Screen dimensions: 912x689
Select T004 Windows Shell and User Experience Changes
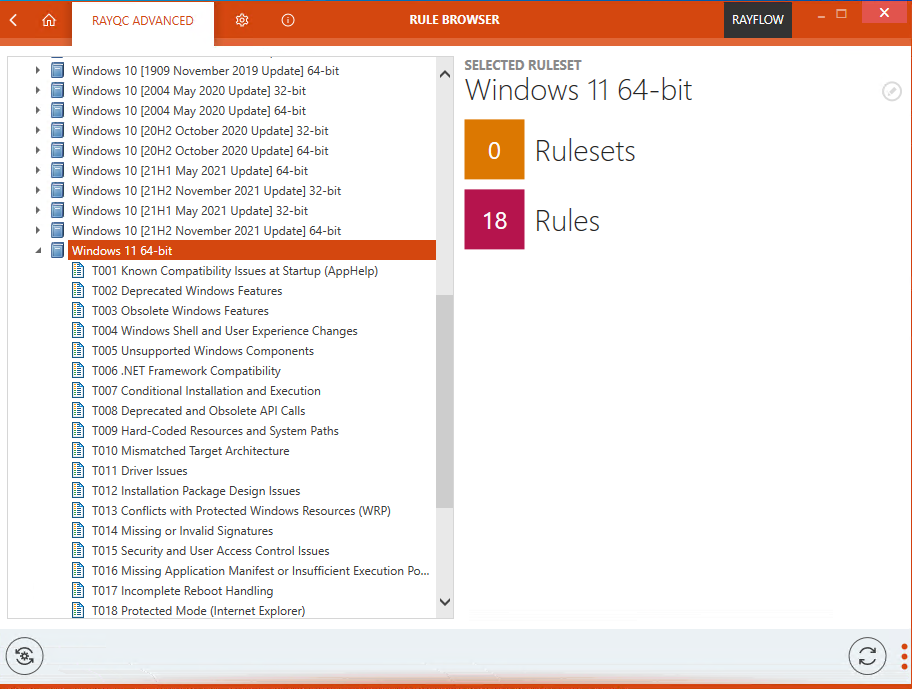(225, 331)
